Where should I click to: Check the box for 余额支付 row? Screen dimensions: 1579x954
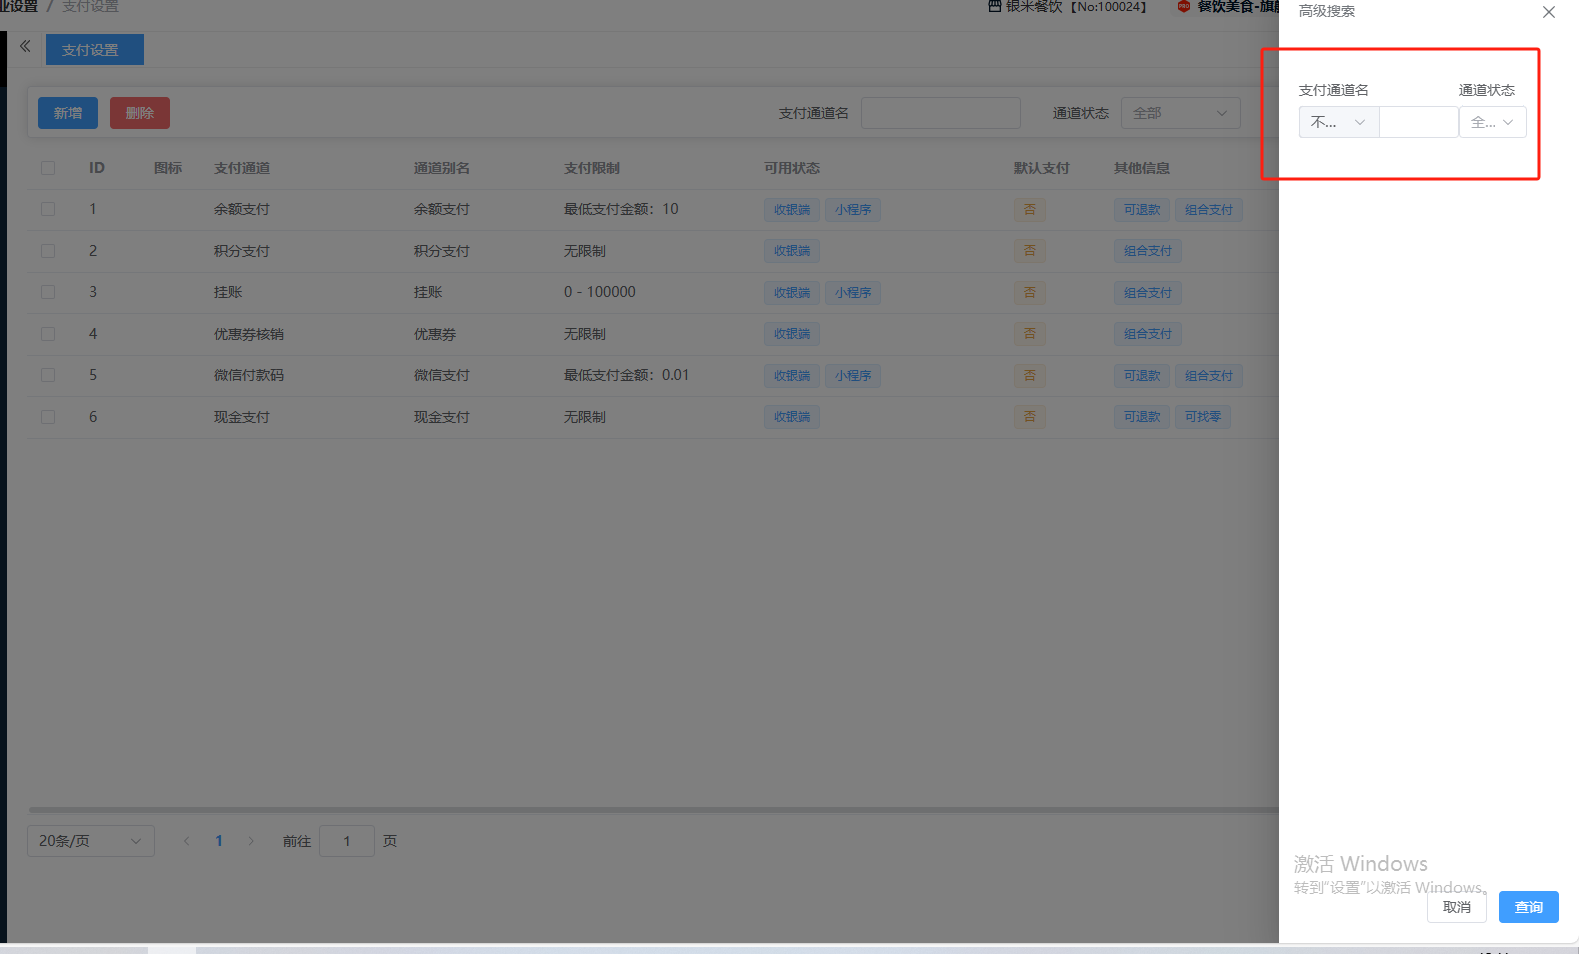coord(48,209)
